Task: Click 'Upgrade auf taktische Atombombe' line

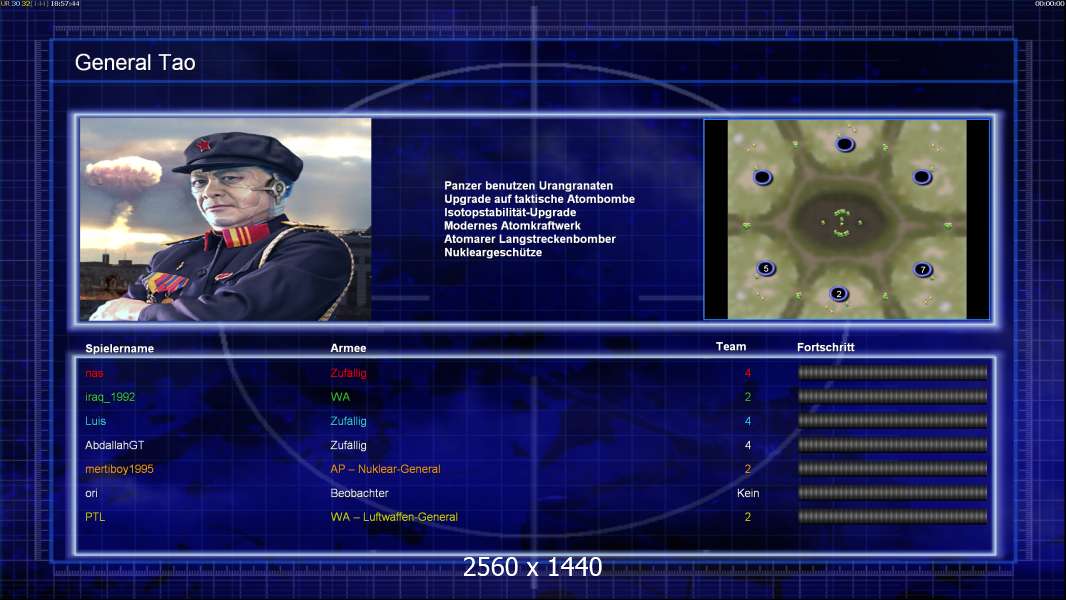Action: 539,199
